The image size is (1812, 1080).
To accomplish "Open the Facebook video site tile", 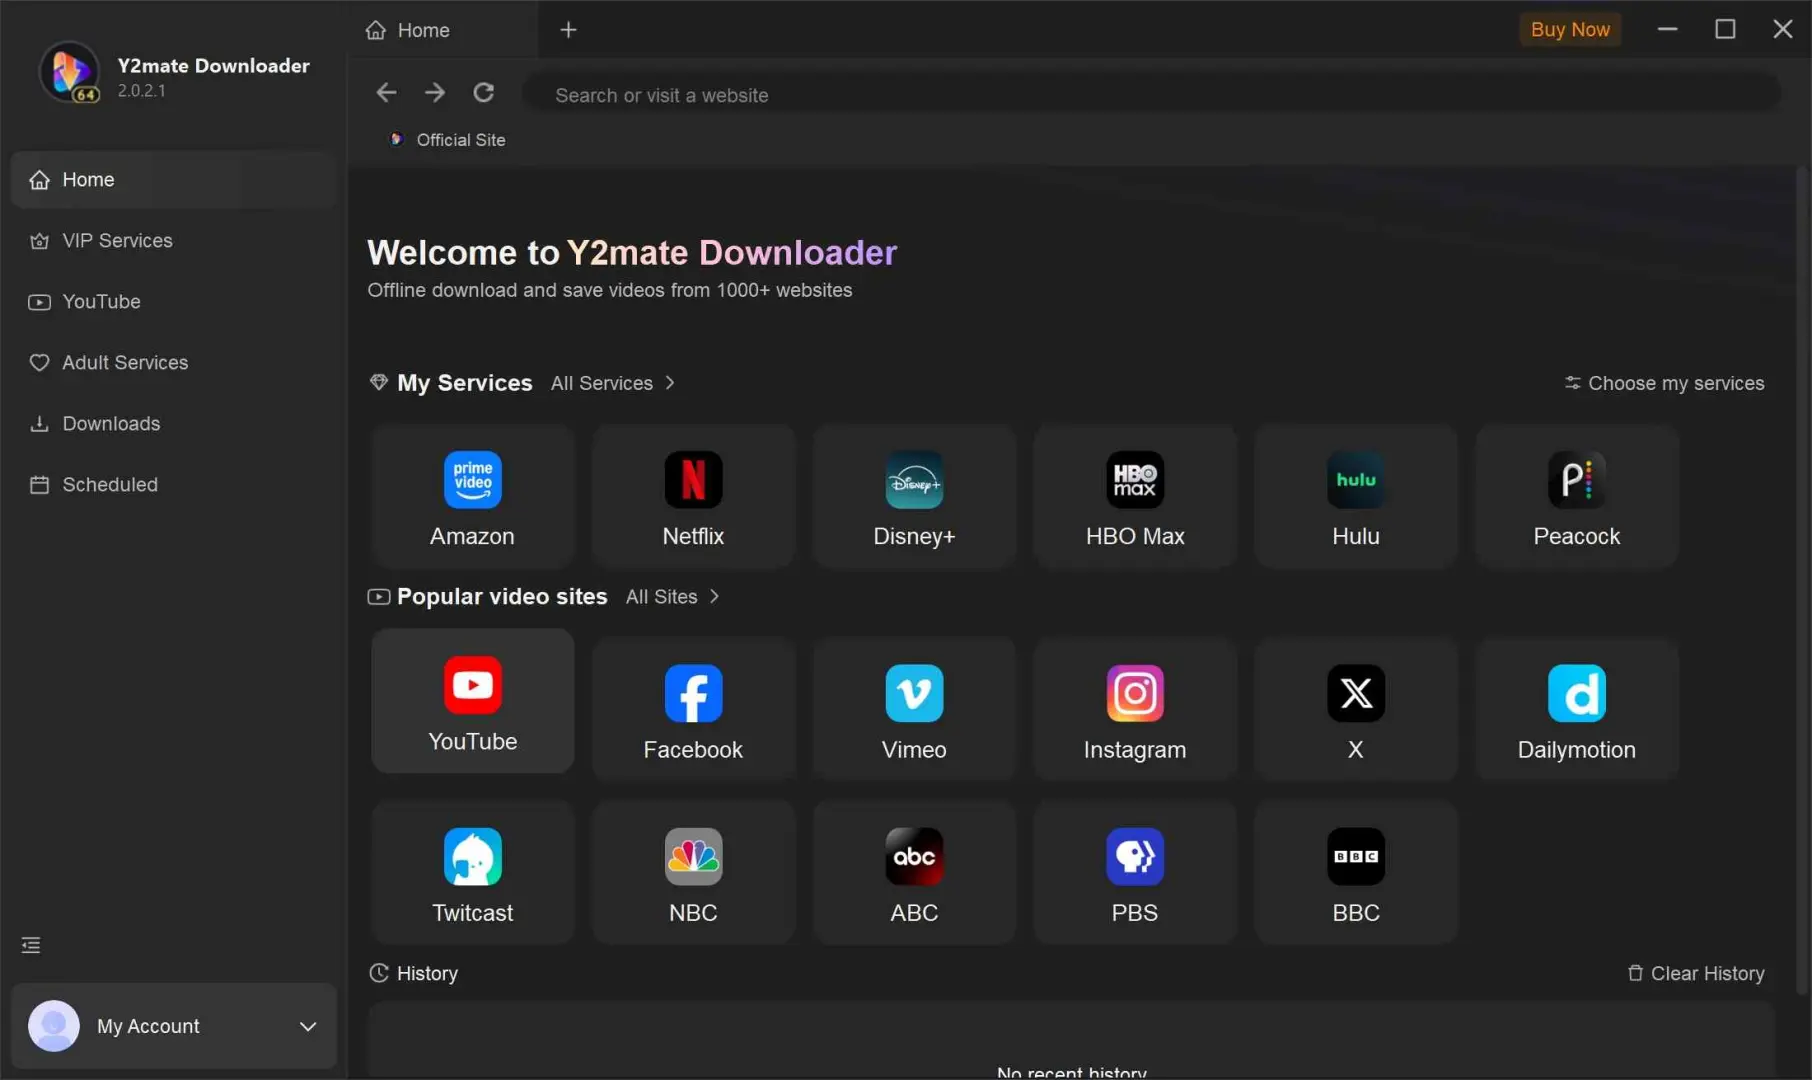I will coord(693,709).
